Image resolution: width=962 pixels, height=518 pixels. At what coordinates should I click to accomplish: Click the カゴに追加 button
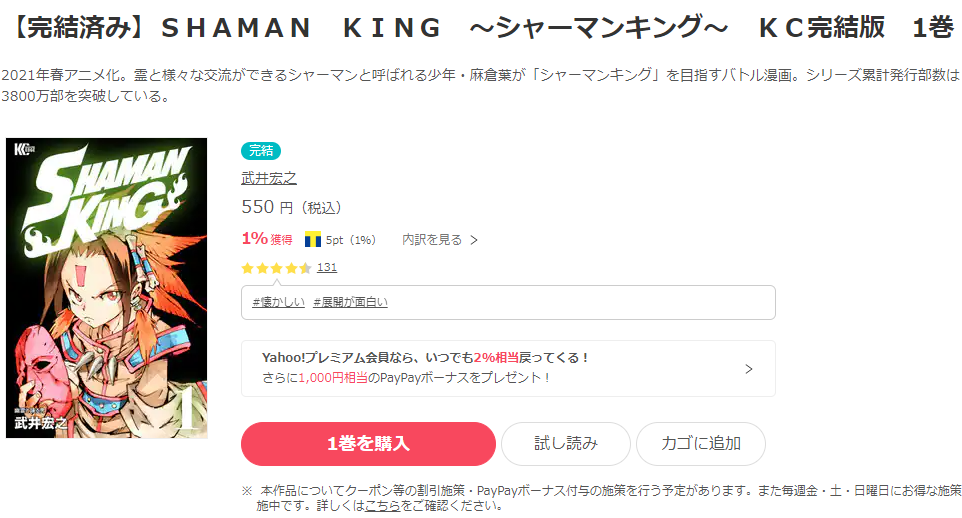pyautogui.click(x=700, y=444)
